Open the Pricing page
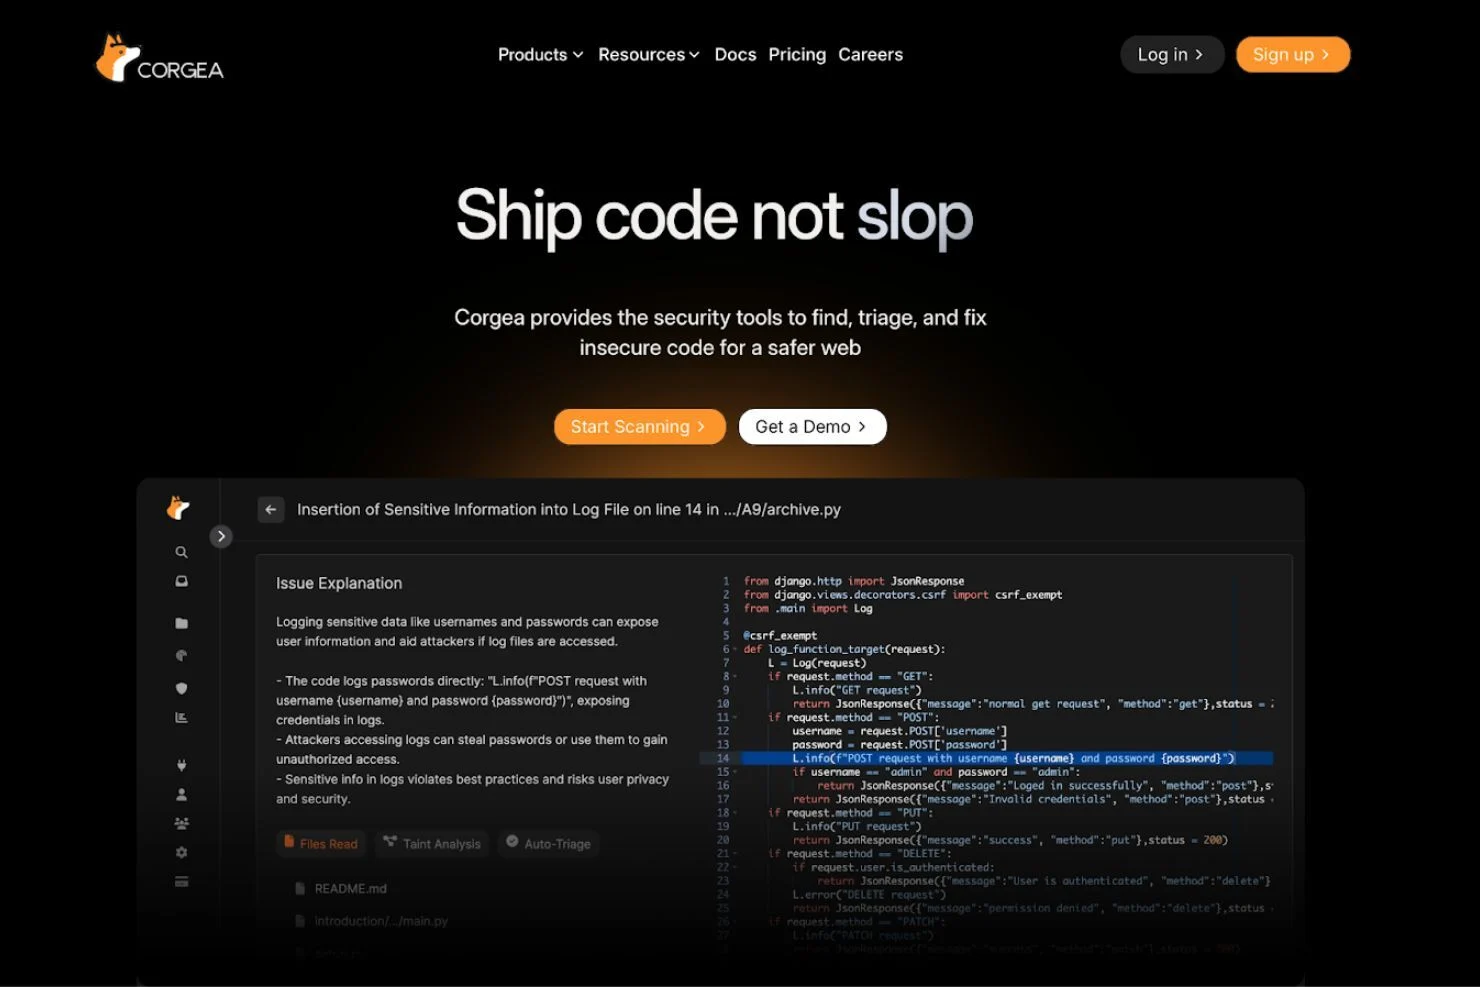The width and height of the screenshot is (1480, 987). pos(797,55)
